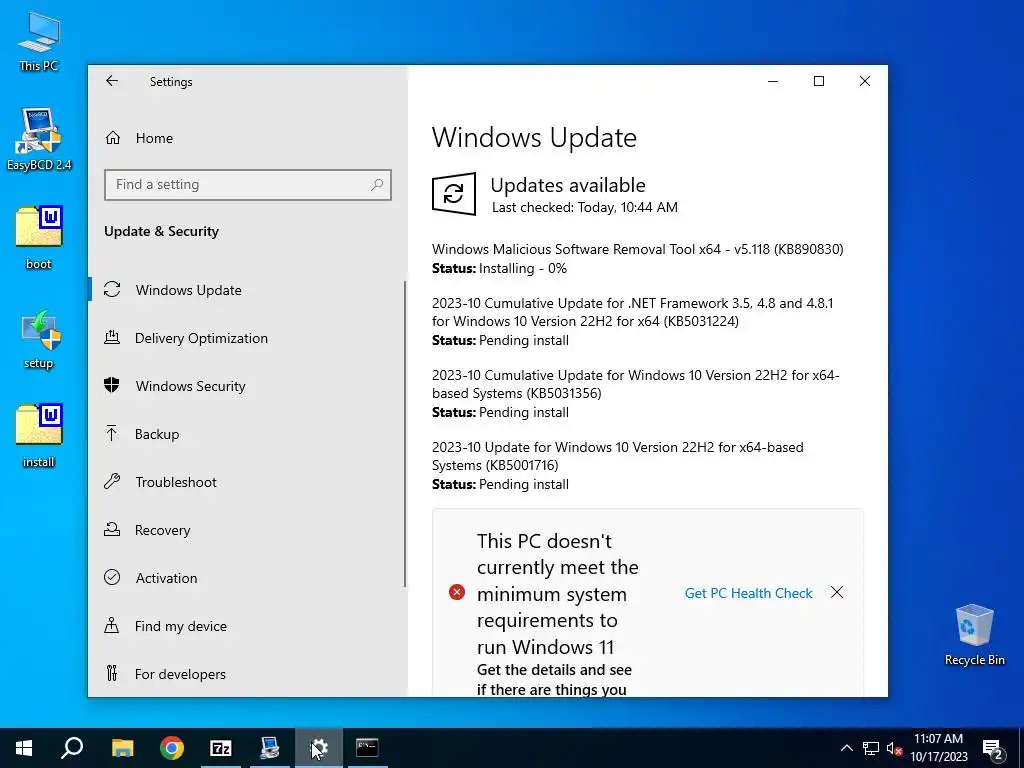Click the Last checked time text
1024x768 pixels.
click(x=584, y=208)
